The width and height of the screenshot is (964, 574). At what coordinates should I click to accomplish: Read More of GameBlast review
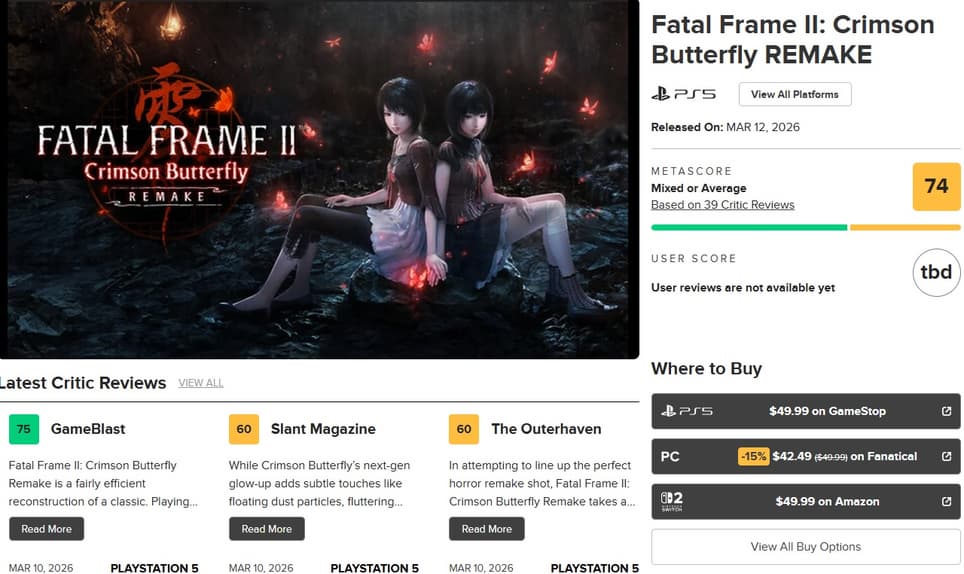tap(46, 529)
